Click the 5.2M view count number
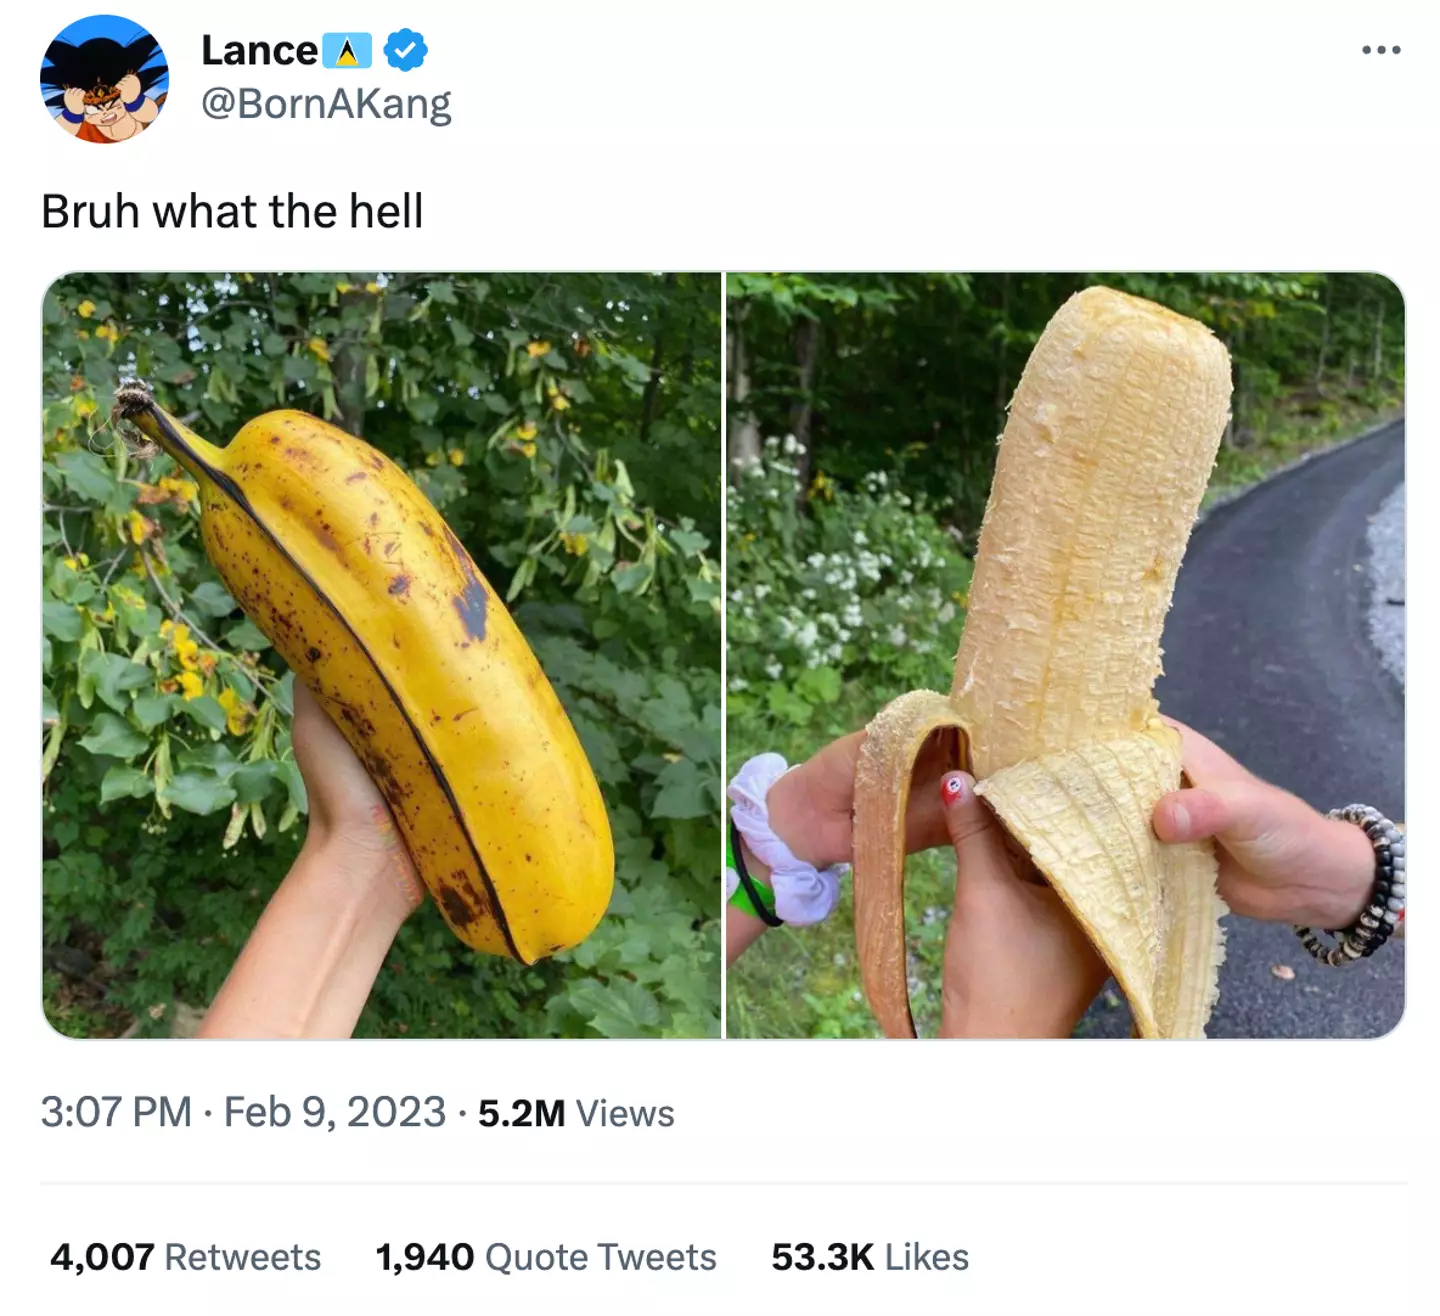Image resolution: width=1440 pixels, height=1316 pixels. tap(521, 1113)
